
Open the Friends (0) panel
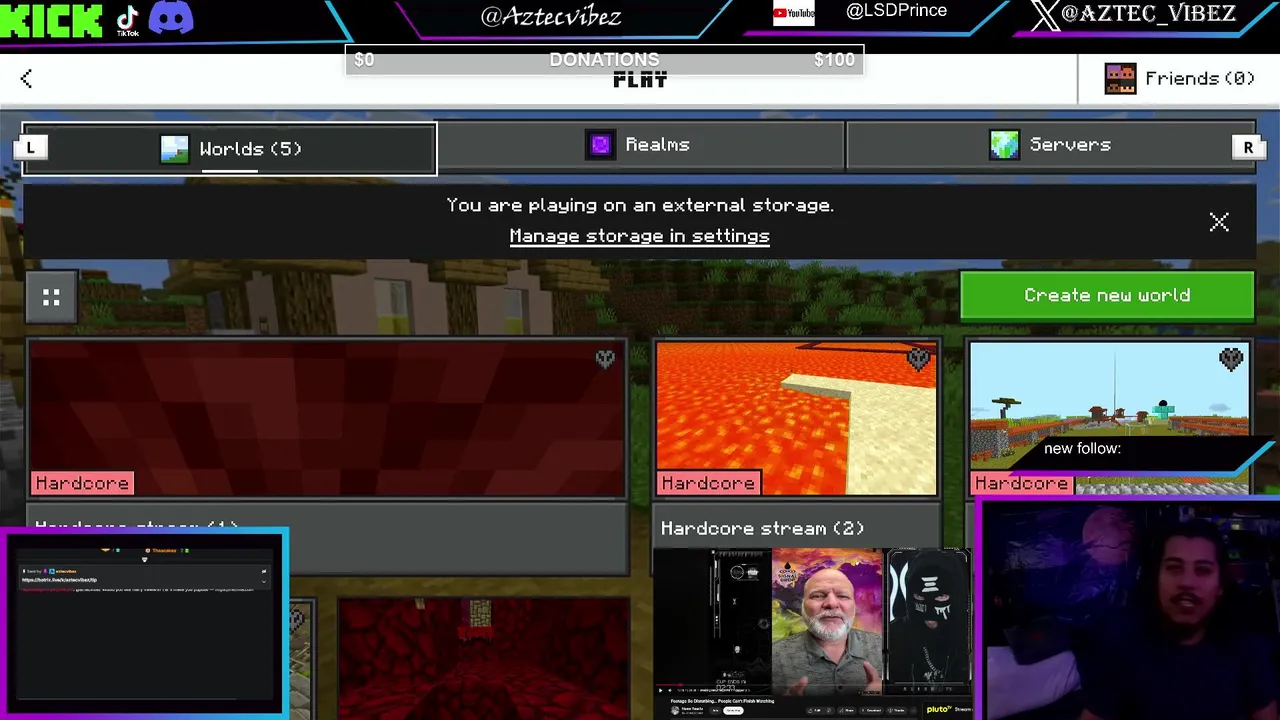(x=1179, y=79)
